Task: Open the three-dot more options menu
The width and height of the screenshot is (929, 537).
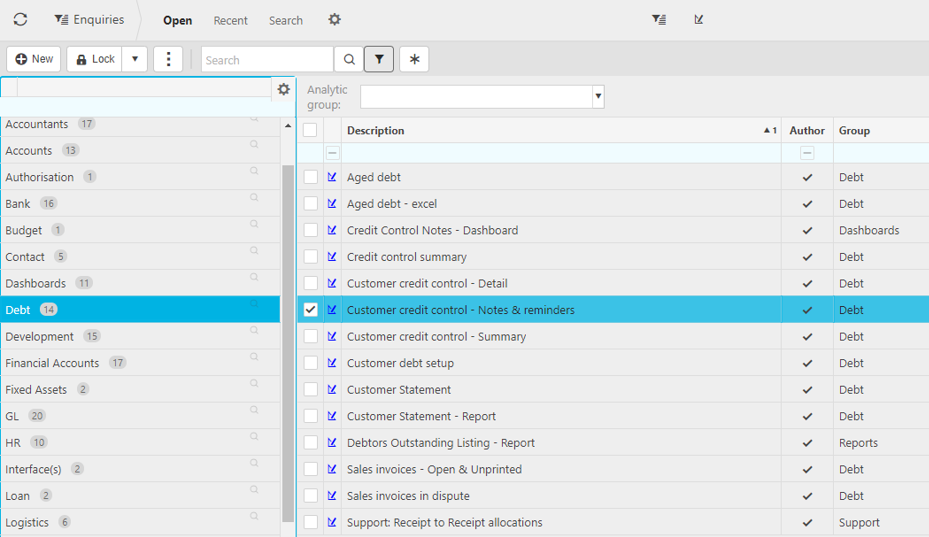Action: (x=168, y=59)
